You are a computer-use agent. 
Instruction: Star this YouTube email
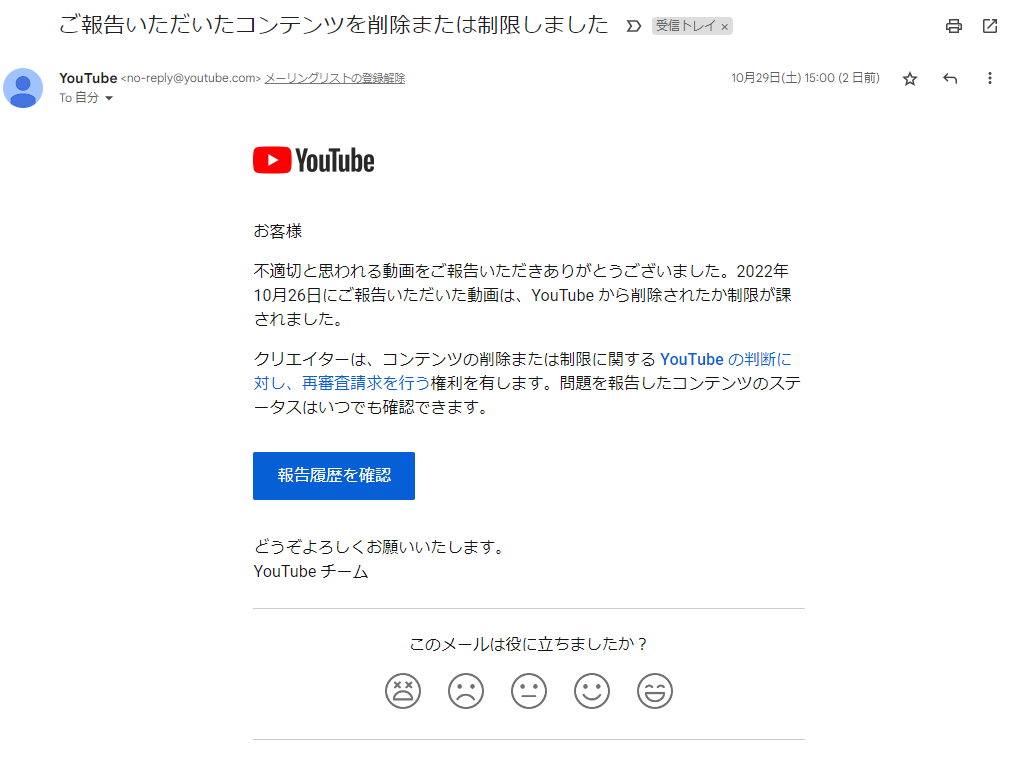(910, 79)
